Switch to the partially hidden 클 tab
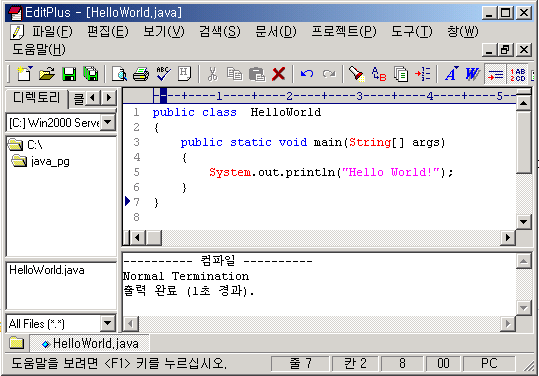Viewport: 539px width, 376px height. click(78, 100)
